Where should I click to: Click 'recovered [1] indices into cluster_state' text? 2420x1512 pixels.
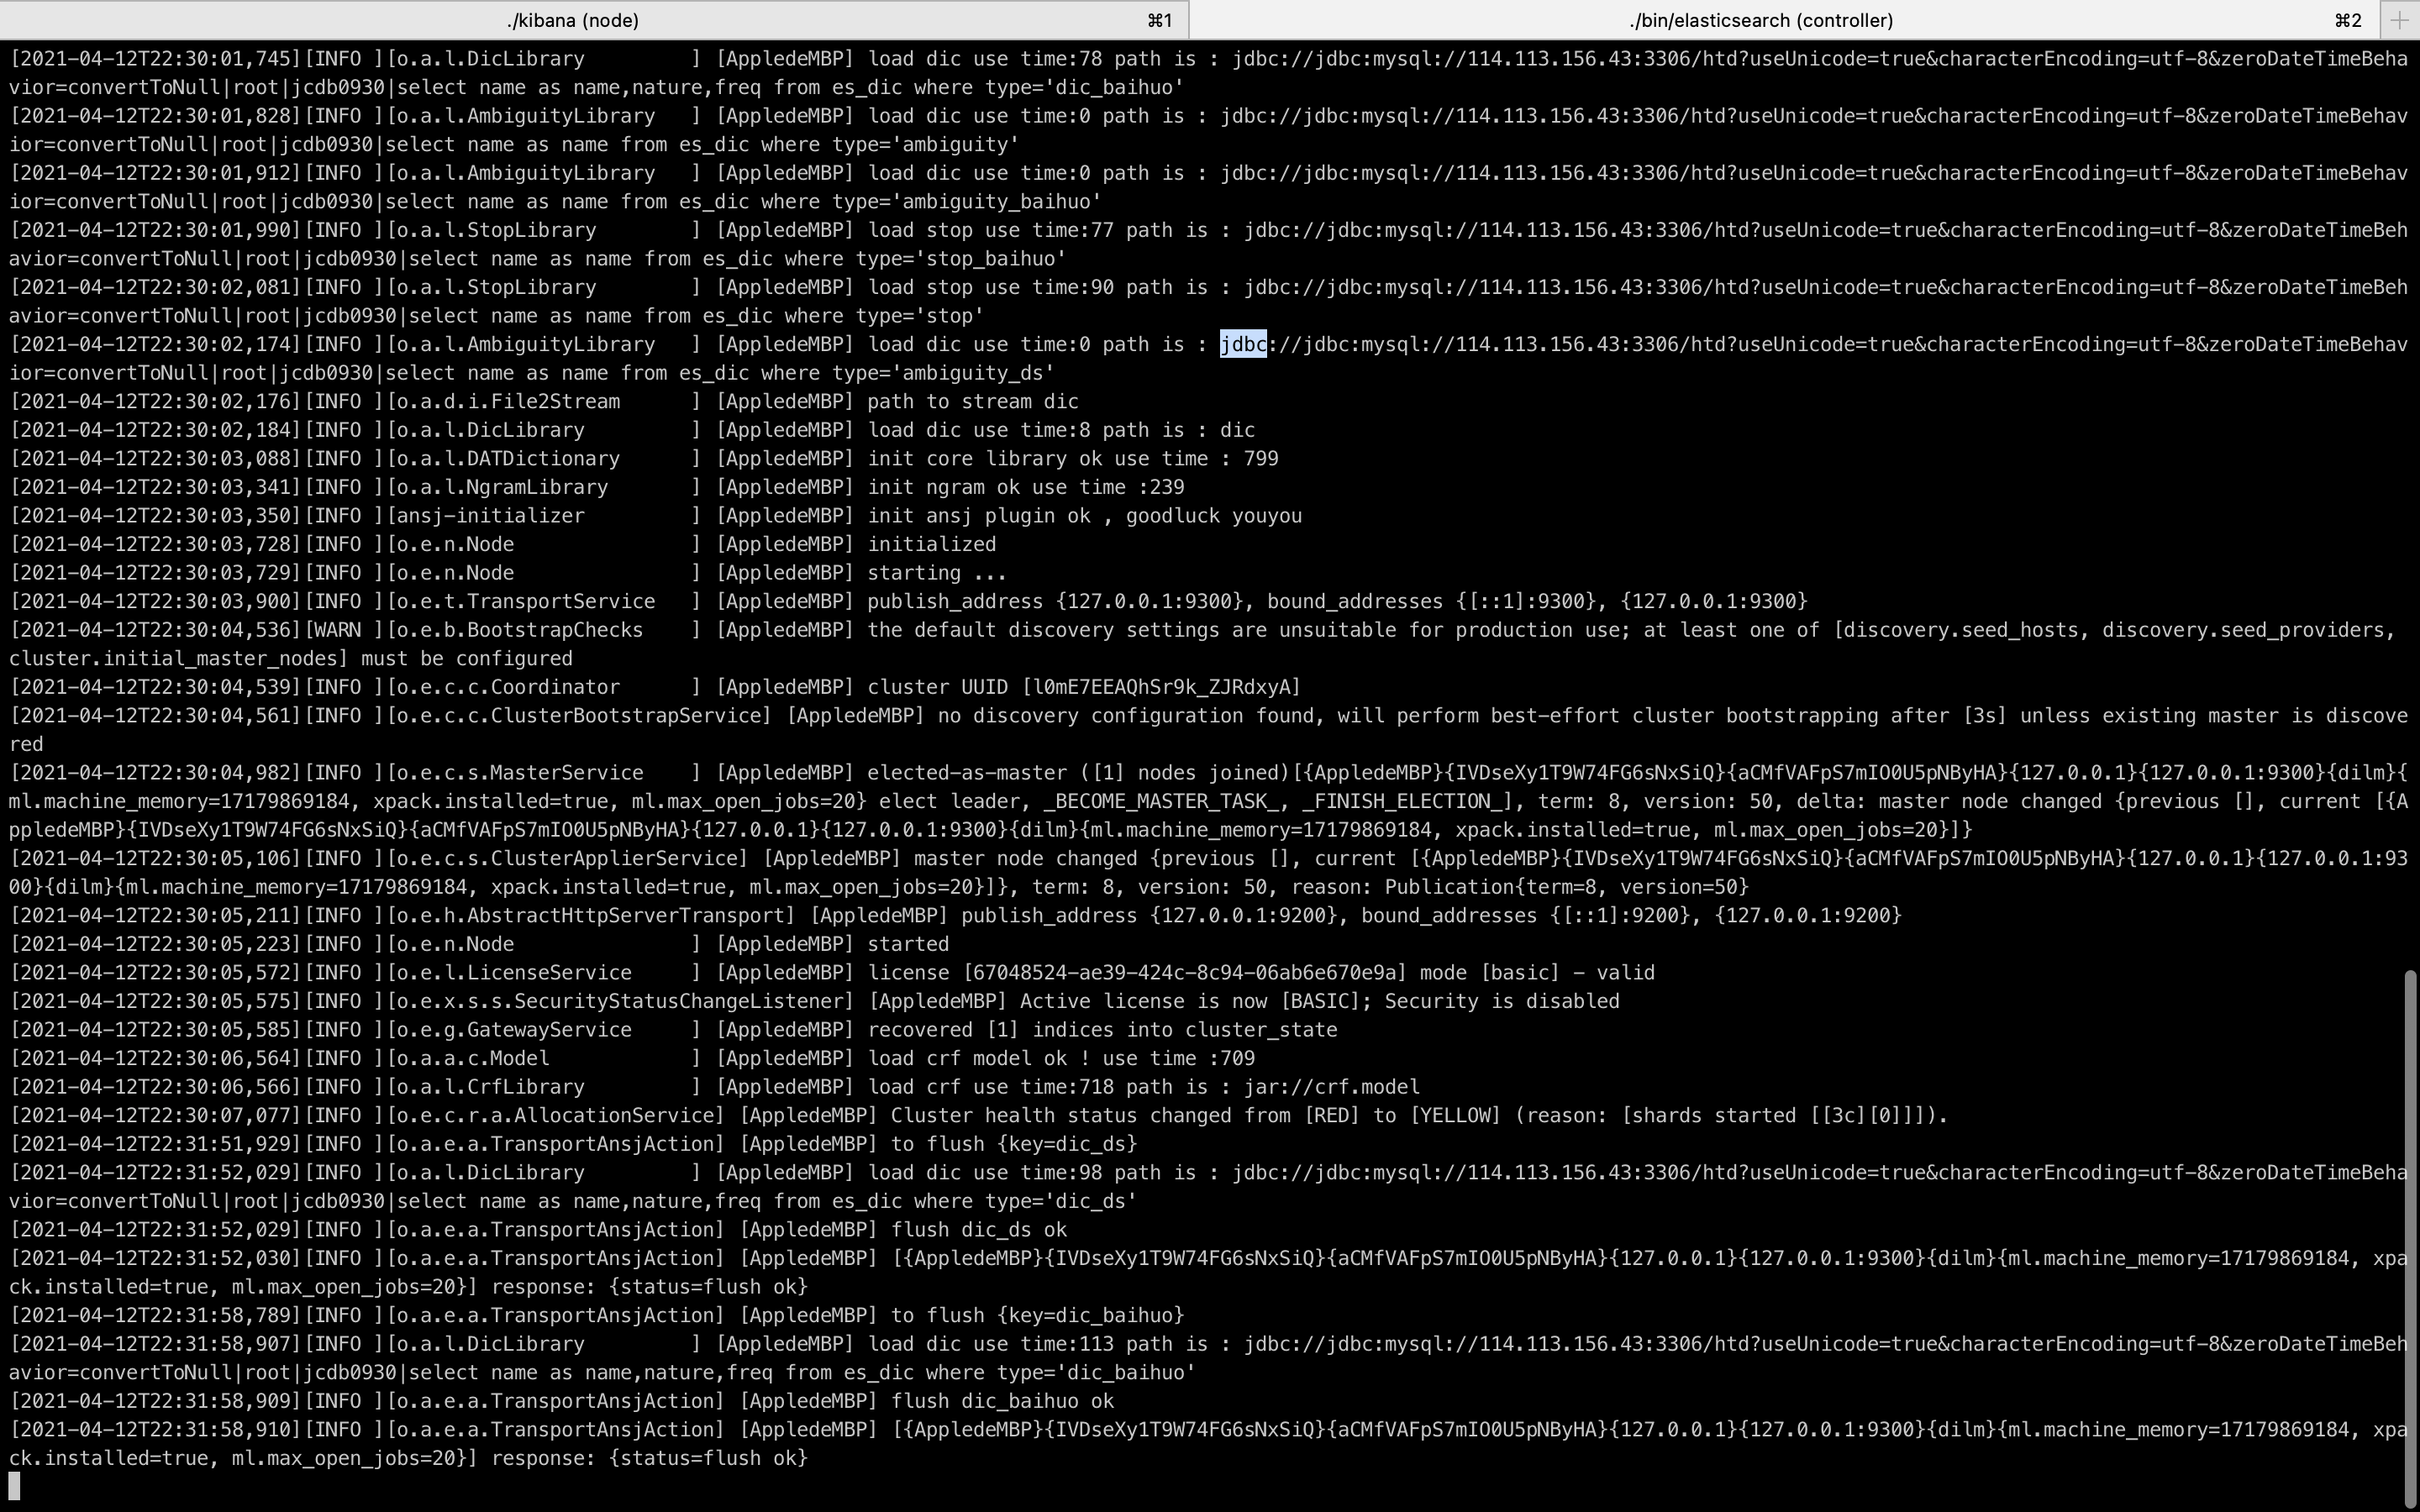pos(1102,1030)
